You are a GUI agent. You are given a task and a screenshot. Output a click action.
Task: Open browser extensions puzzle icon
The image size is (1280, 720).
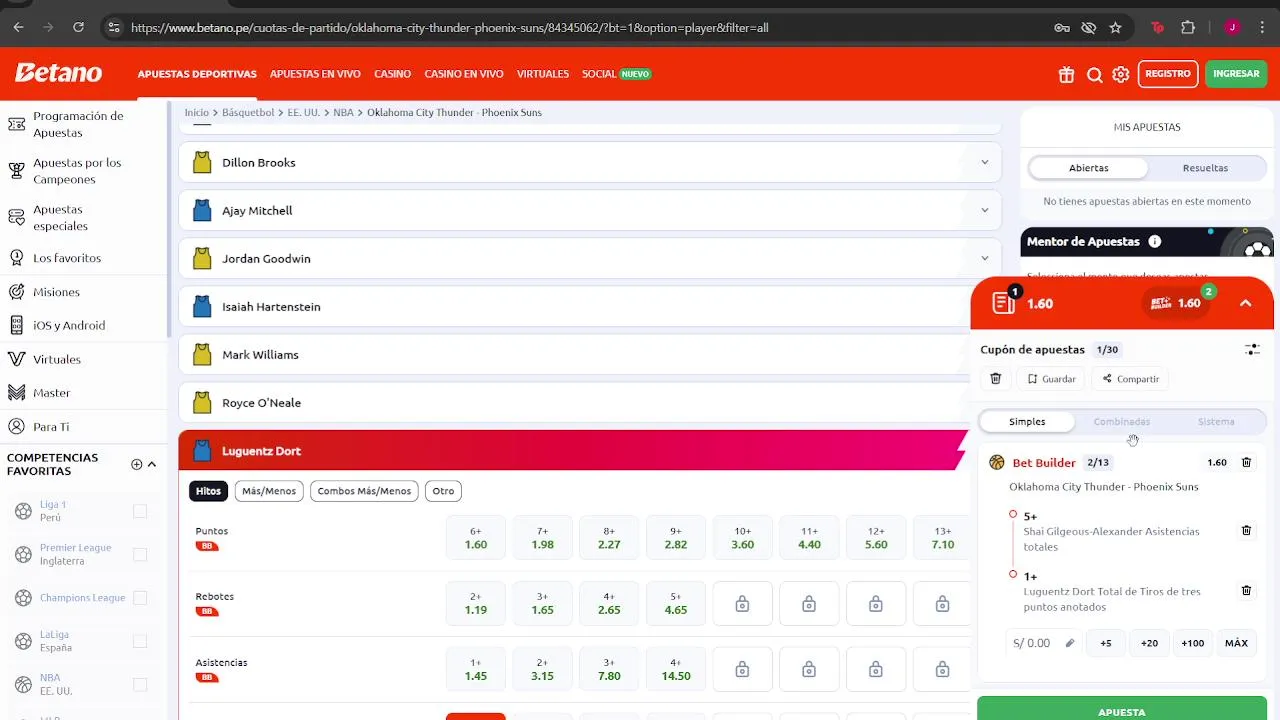coord(1188,28)
